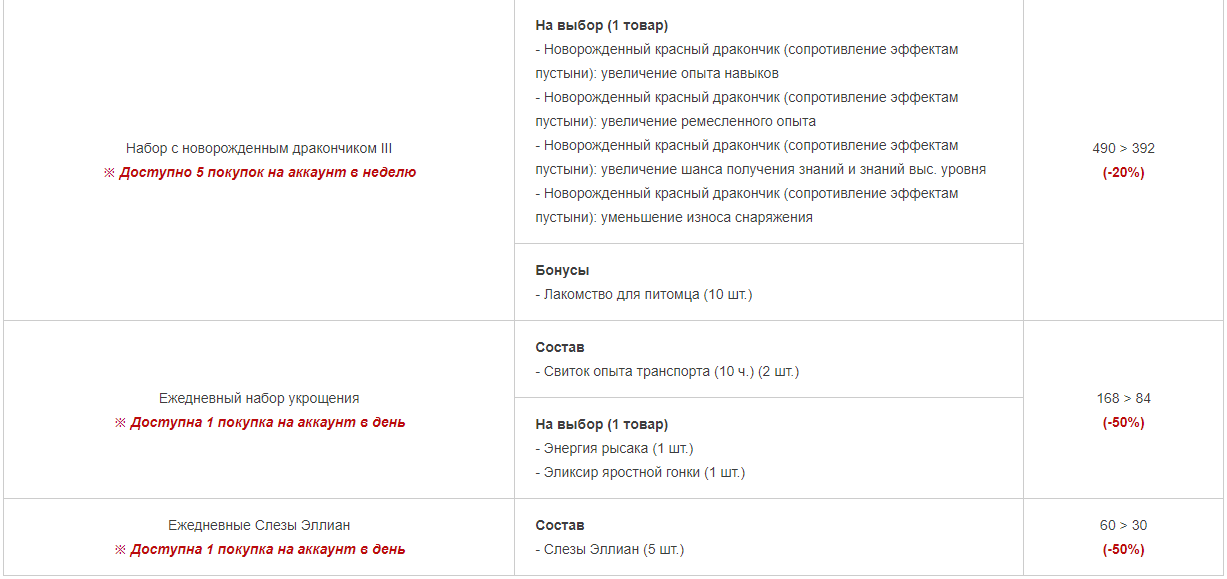
Task: Click 'Лакомство для питомца (10 шт.)' item
Action: [644, 294]
